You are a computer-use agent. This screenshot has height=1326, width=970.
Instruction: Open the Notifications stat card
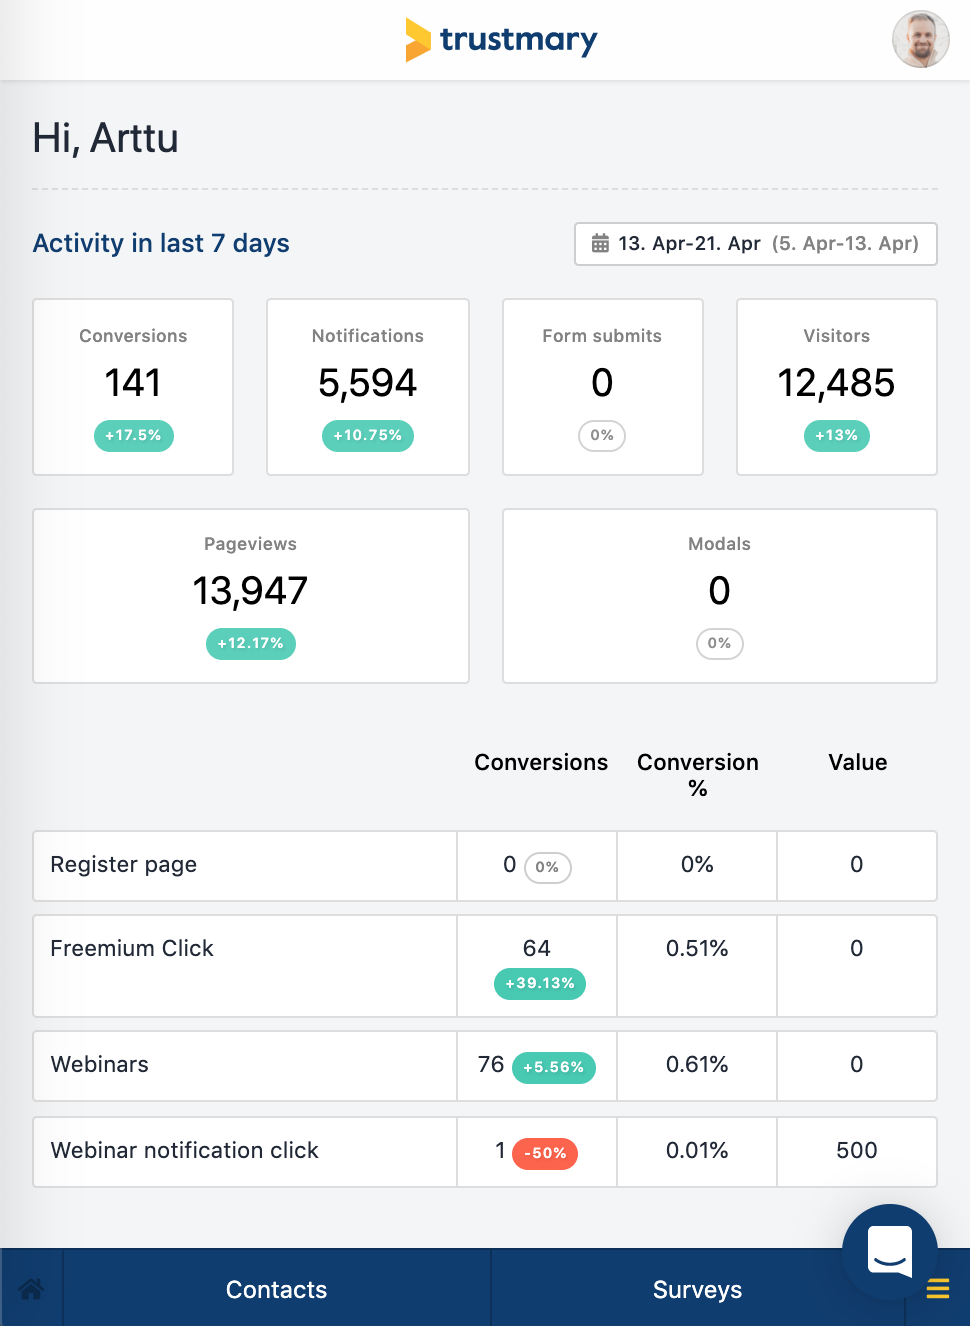pyautogui.click(x=367, y=386)
